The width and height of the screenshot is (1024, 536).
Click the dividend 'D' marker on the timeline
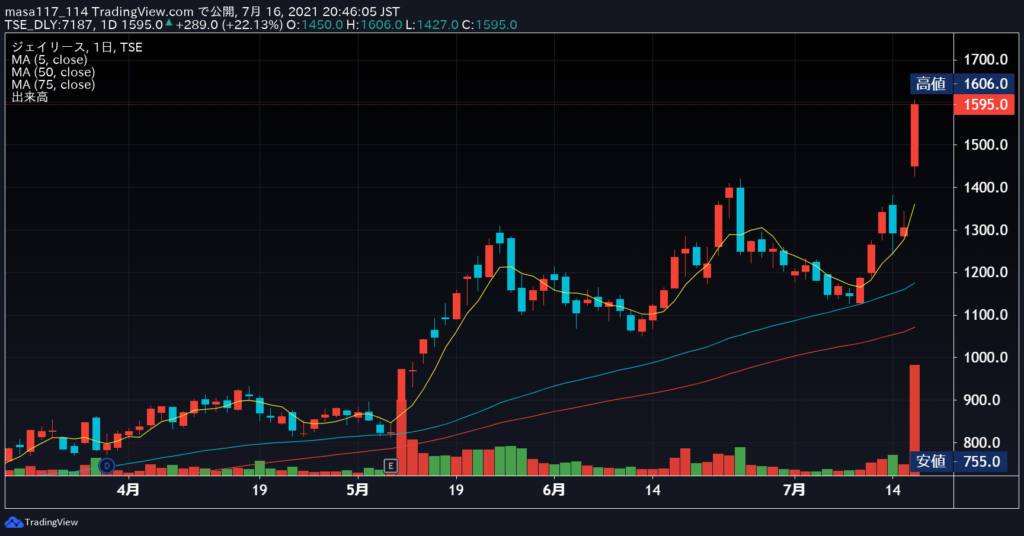coord(106,465)
